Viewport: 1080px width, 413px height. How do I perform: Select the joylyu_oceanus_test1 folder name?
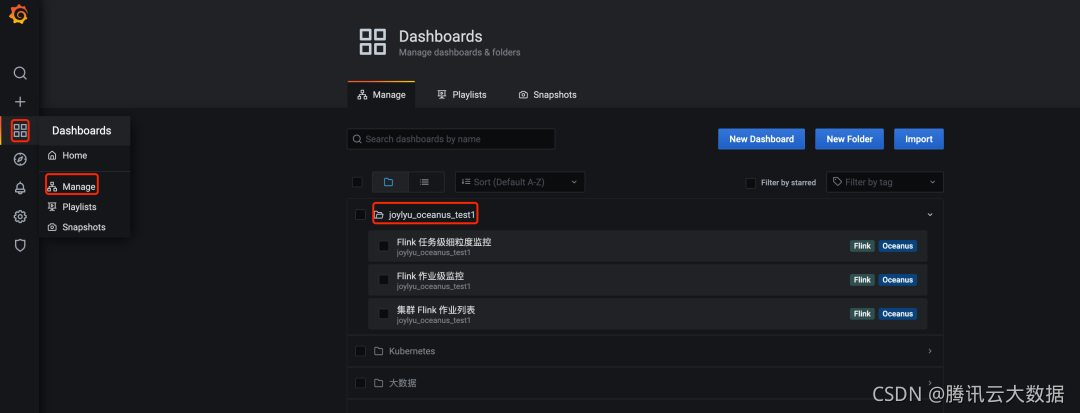[x=432, y=215]
